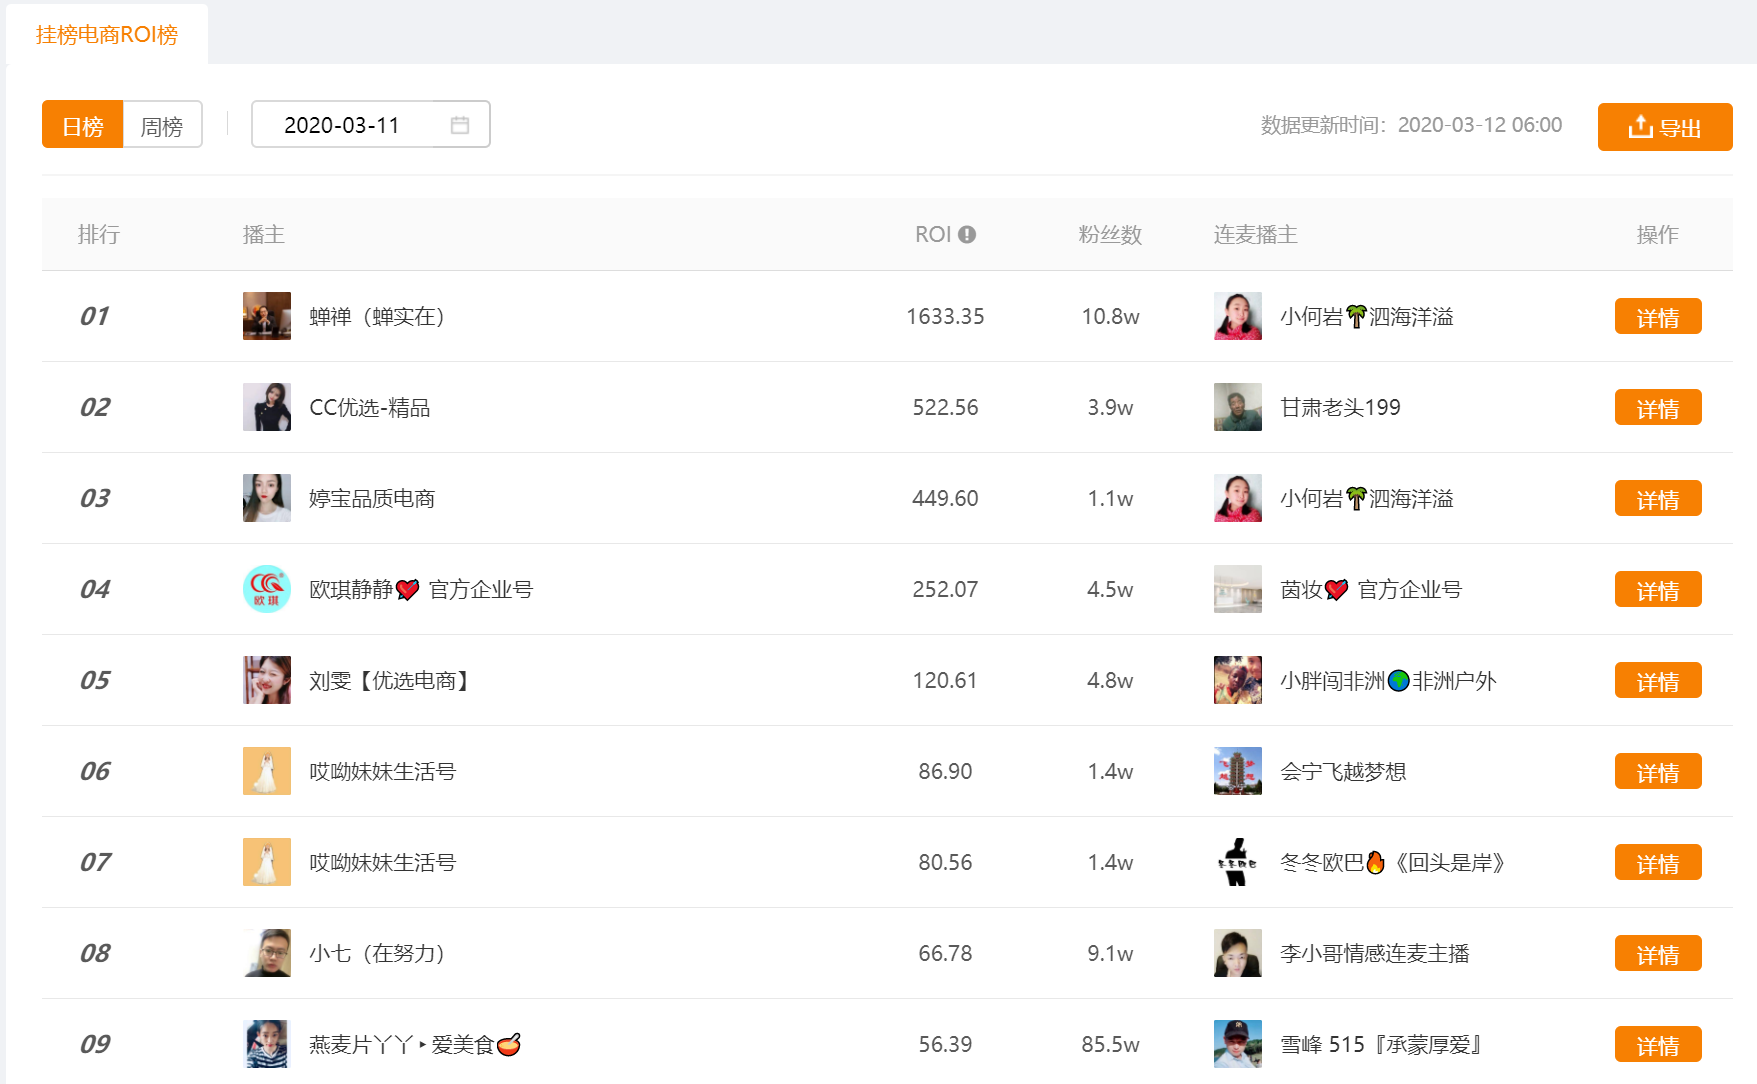Click the 播主 column header
Image resolution: width=1757 pixels, height=1084 pixels.
264,235
